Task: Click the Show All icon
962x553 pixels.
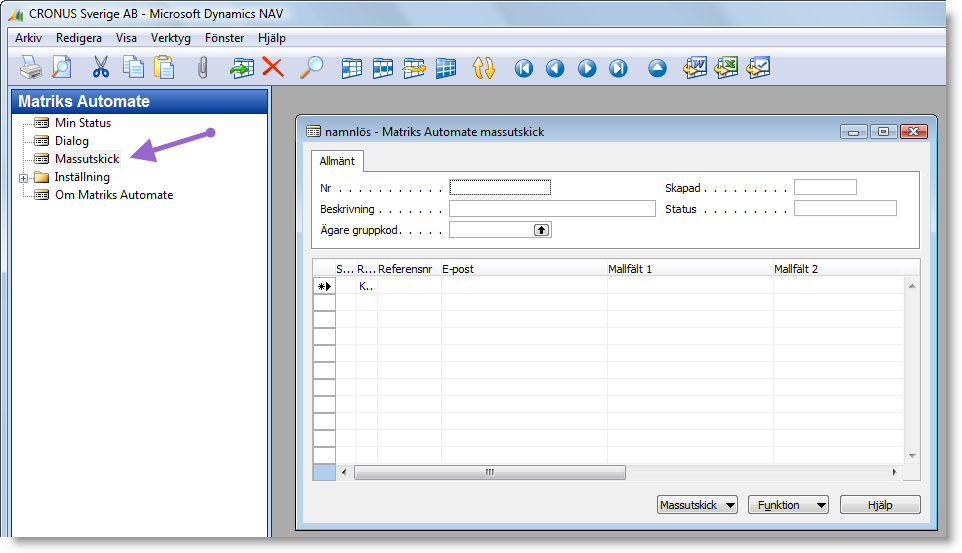Action: click(x=446, y=68)
